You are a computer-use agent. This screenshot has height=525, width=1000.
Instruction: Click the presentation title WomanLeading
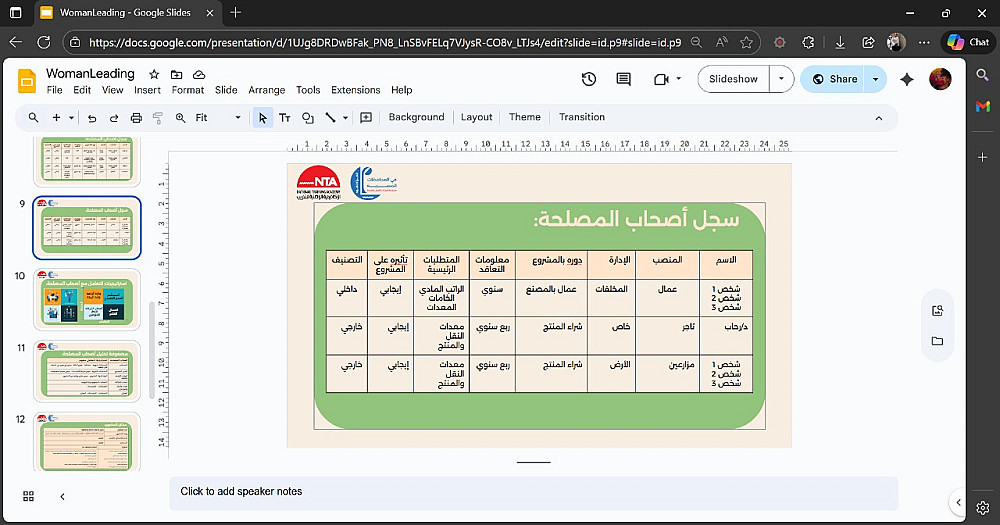[90, 73]
